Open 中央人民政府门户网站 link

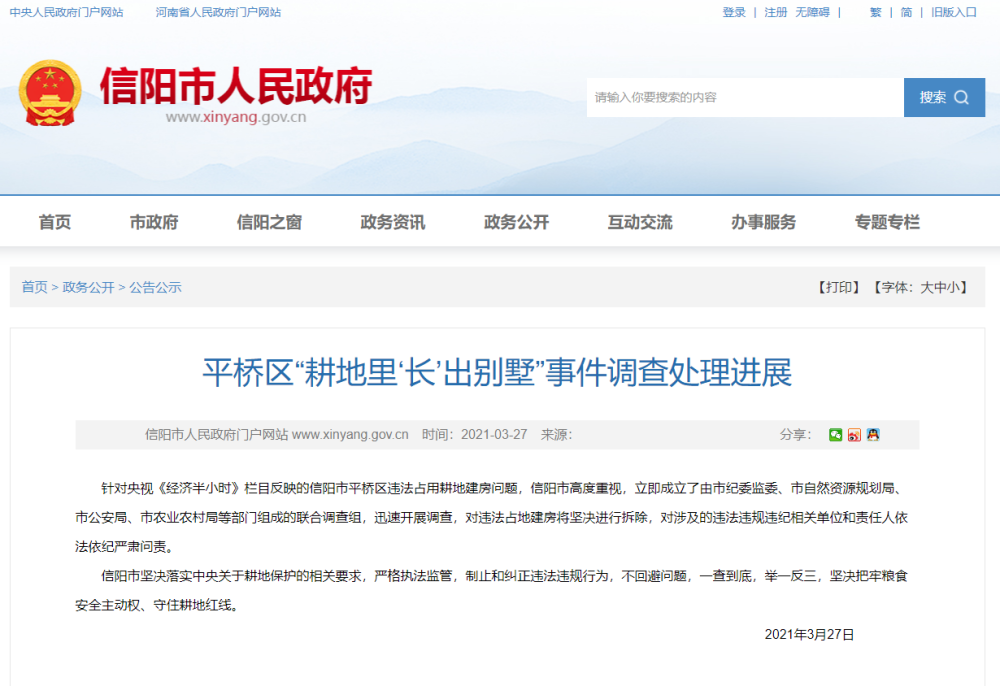pos(66,12)
